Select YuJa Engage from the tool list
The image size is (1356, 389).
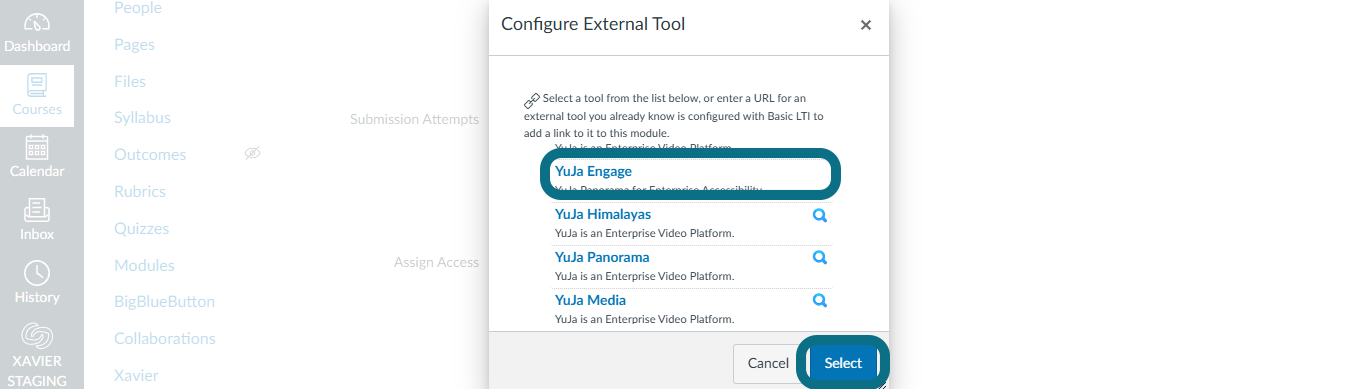[593, 172]
